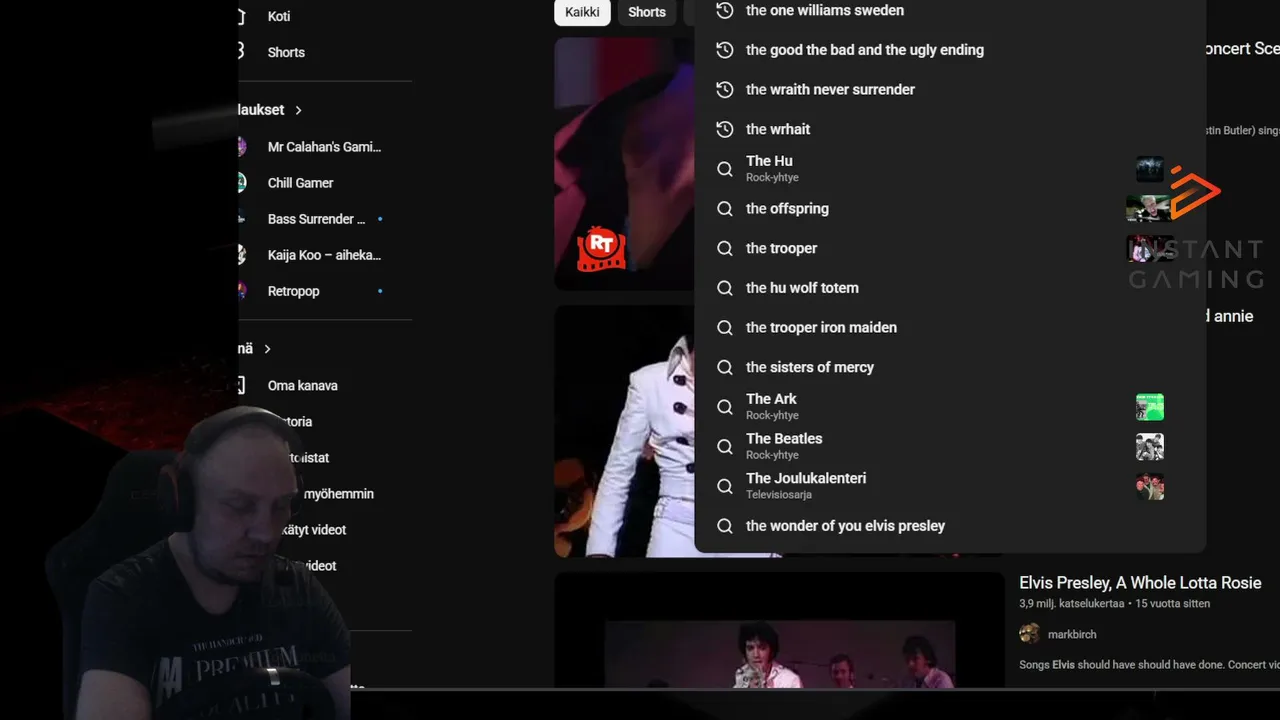Open video title "Elvis Presley, A Whole Lotta Rosie"
1280x720 pixels.
point(1140,583)
